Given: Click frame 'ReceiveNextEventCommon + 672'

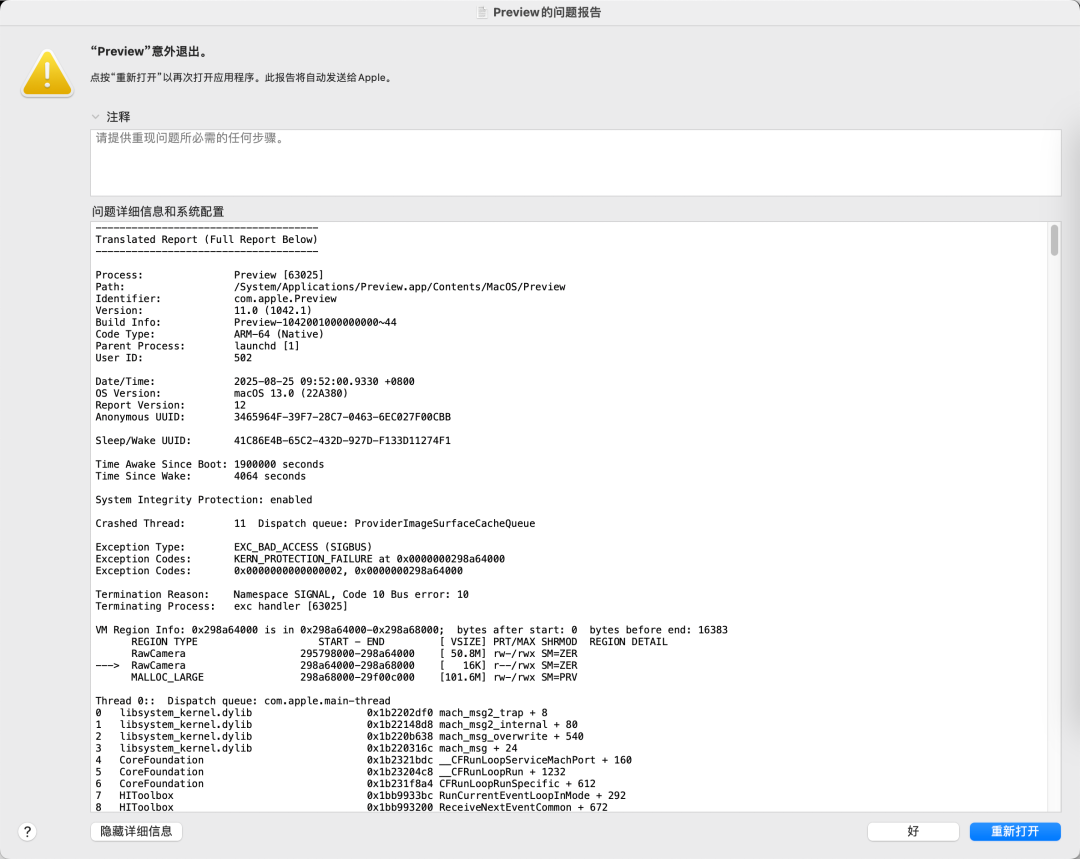Looking at the screenshot, I should tap(523, 807).
